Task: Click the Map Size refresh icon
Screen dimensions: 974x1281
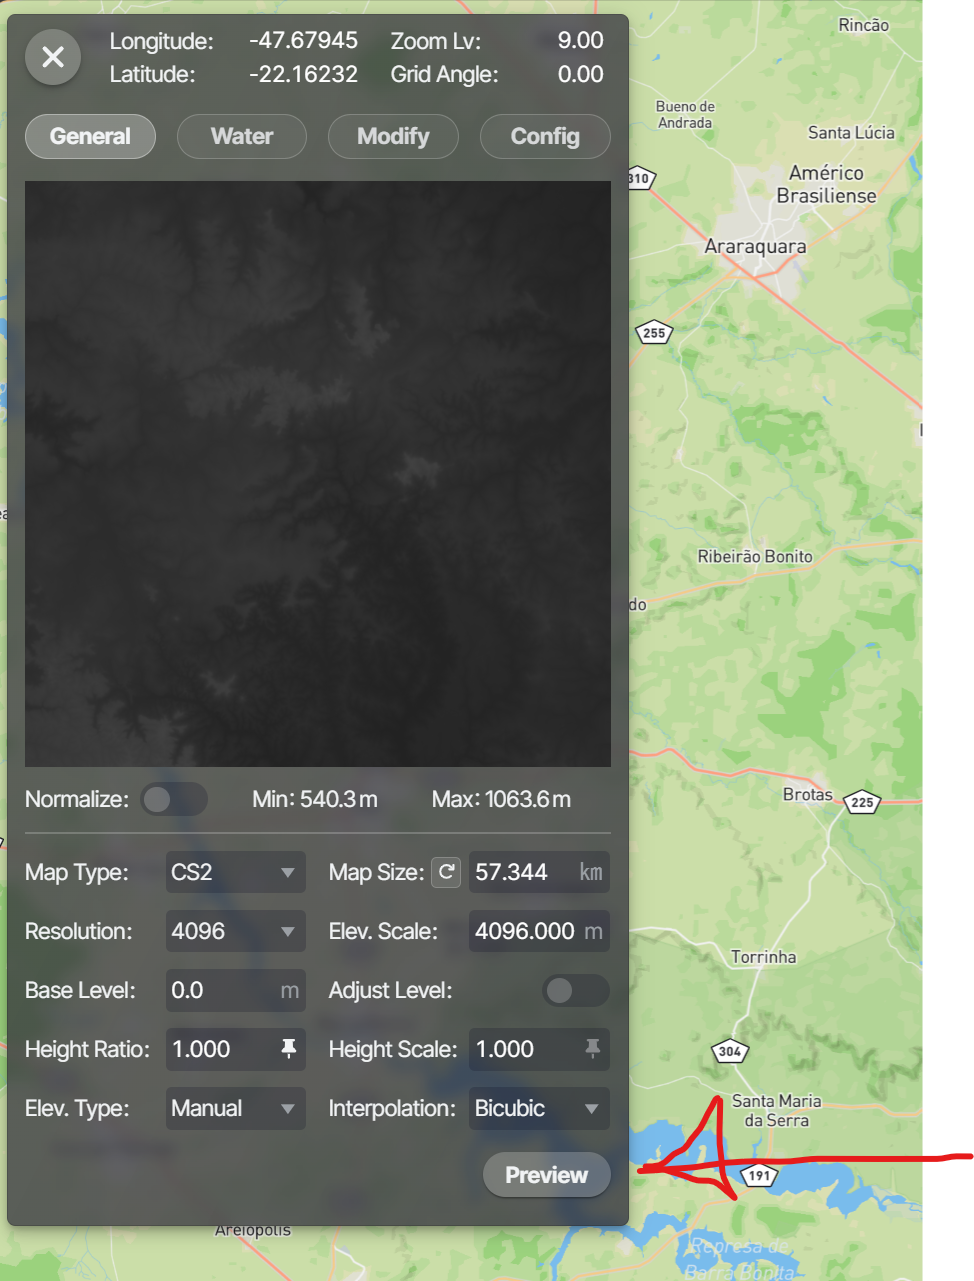Action: (446, 872)
